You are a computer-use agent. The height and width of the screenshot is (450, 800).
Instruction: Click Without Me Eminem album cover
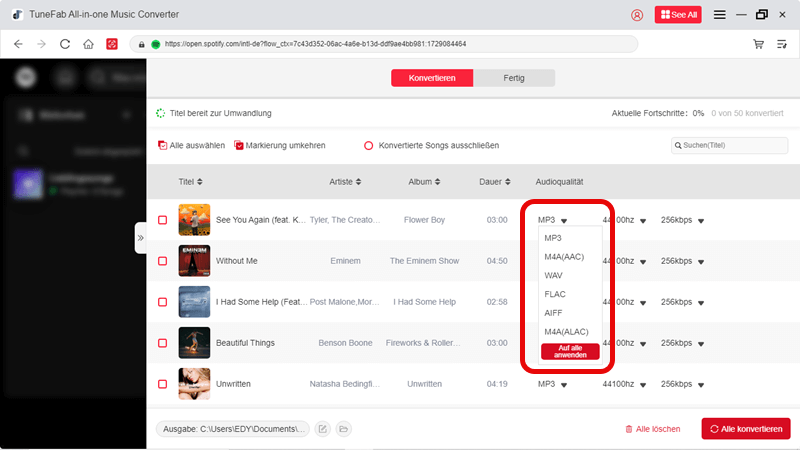(x=194, y=261)
